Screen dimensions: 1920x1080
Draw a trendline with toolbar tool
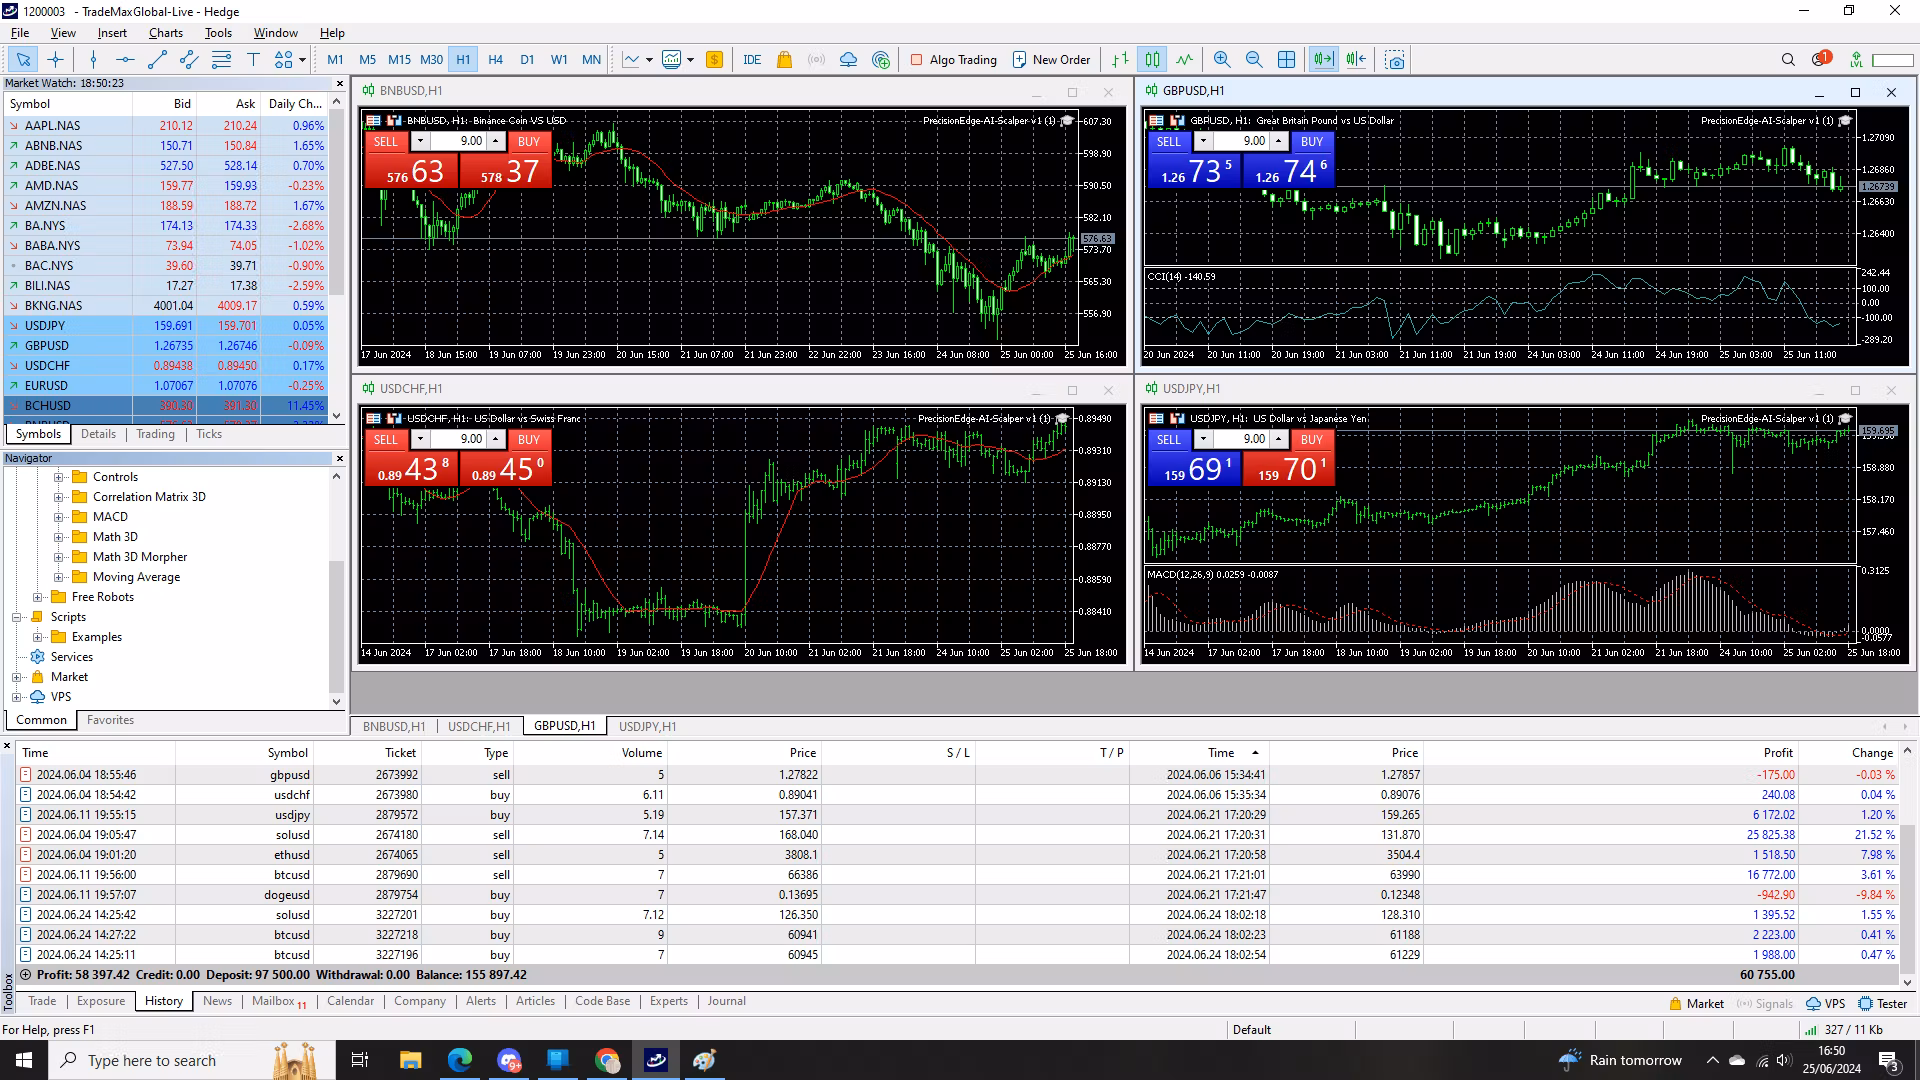coord(157,60)
